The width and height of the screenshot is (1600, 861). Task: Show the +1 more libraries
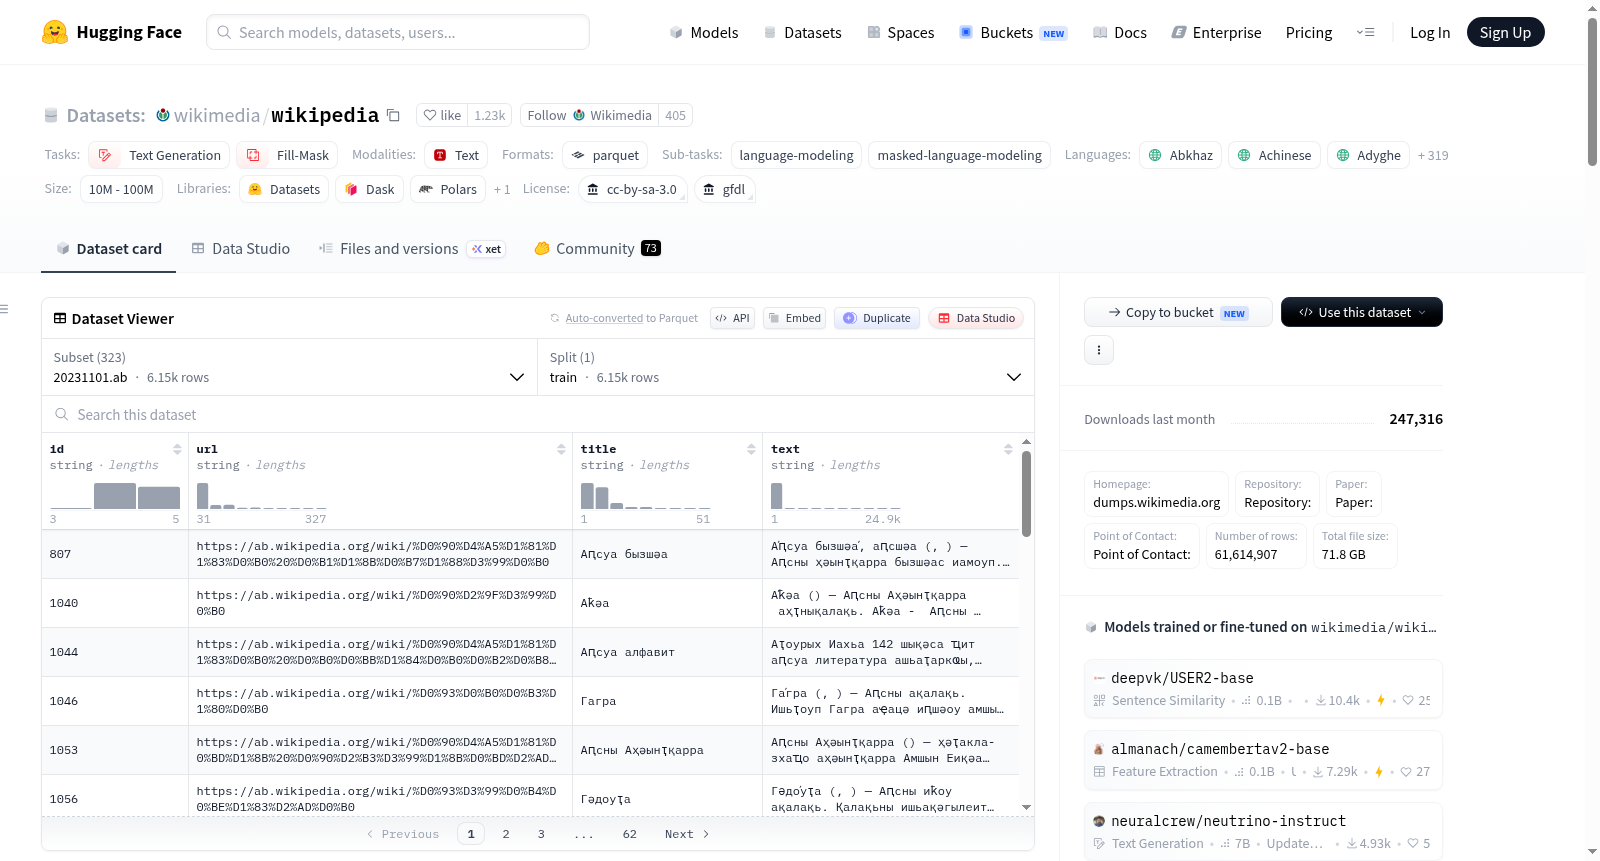(x=502, y=189)
